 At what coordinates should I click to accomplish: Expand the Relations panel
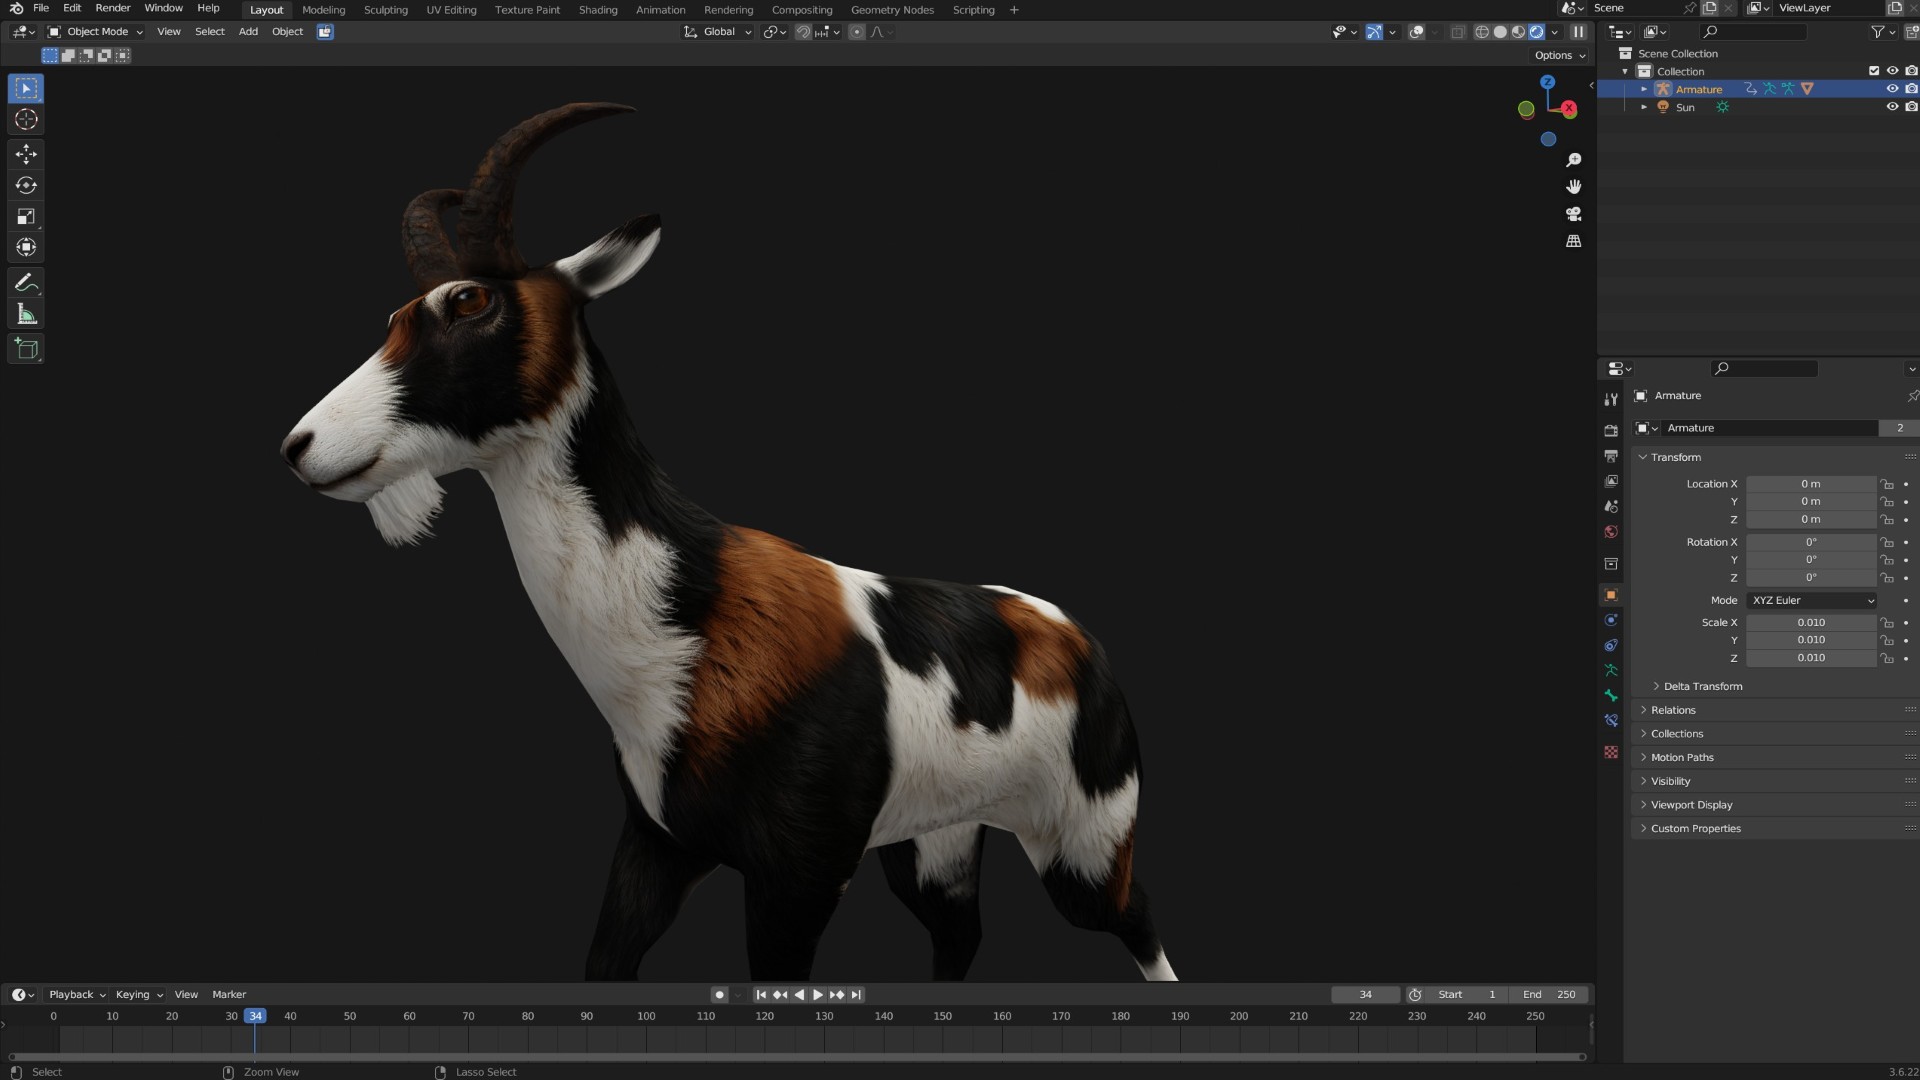click(x=1673, y=711)
